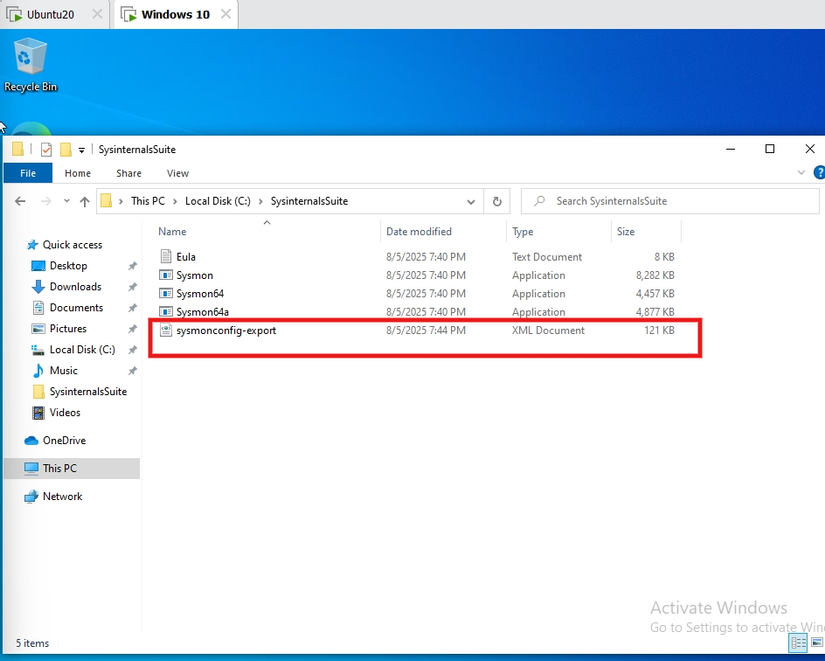Select the Sysmon application icon

(x=166, y=275)
